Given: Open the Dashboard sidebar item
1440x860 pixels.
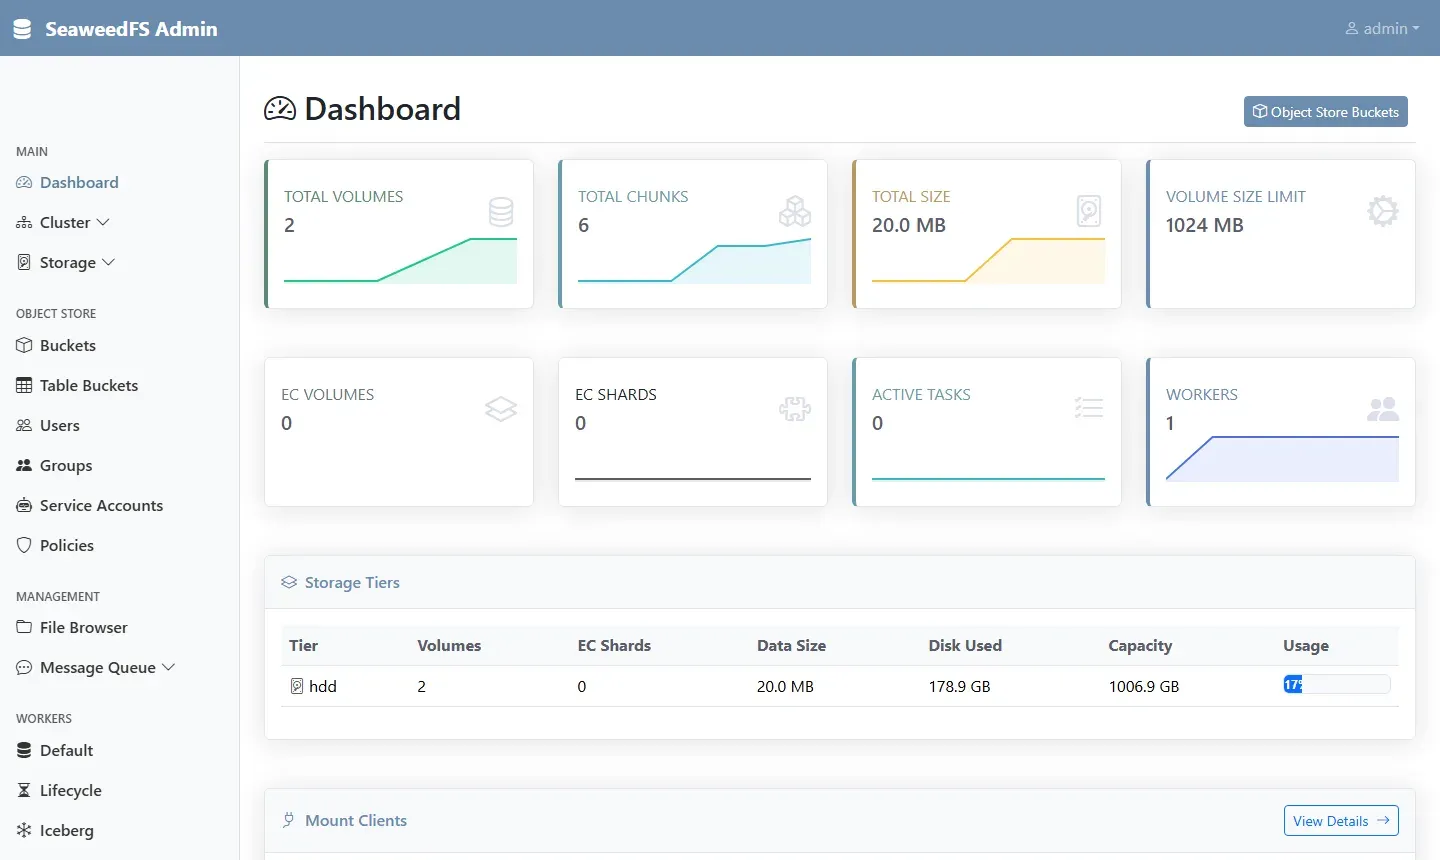Looking at the screenshot, I should (68, 182).
